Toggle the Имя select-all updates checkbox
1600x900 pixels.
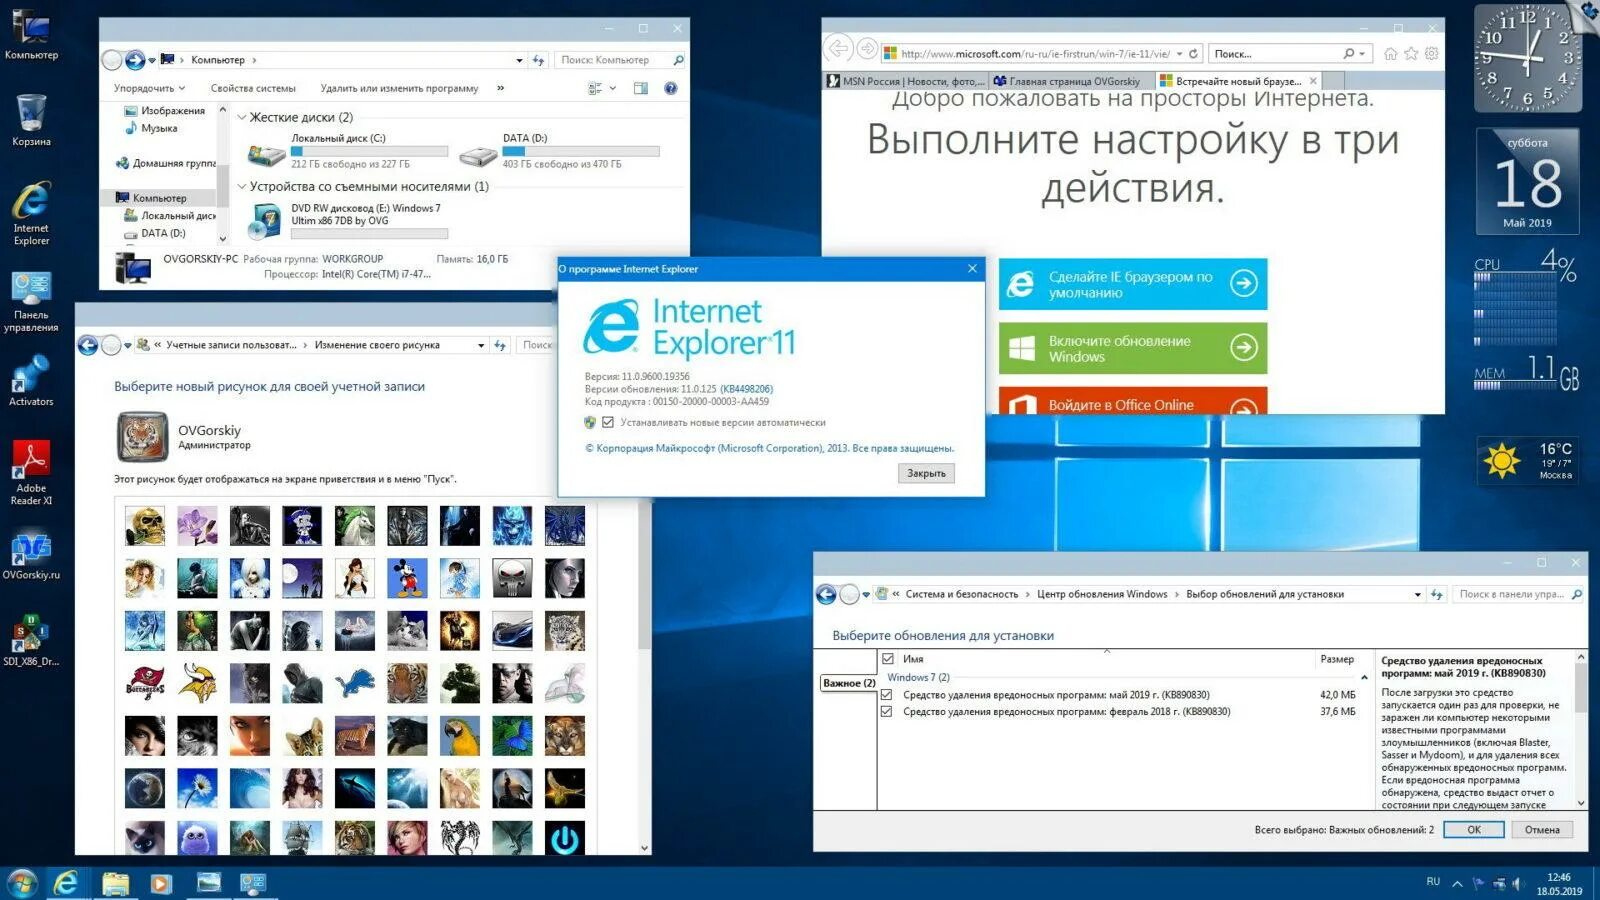click(887, 659)
